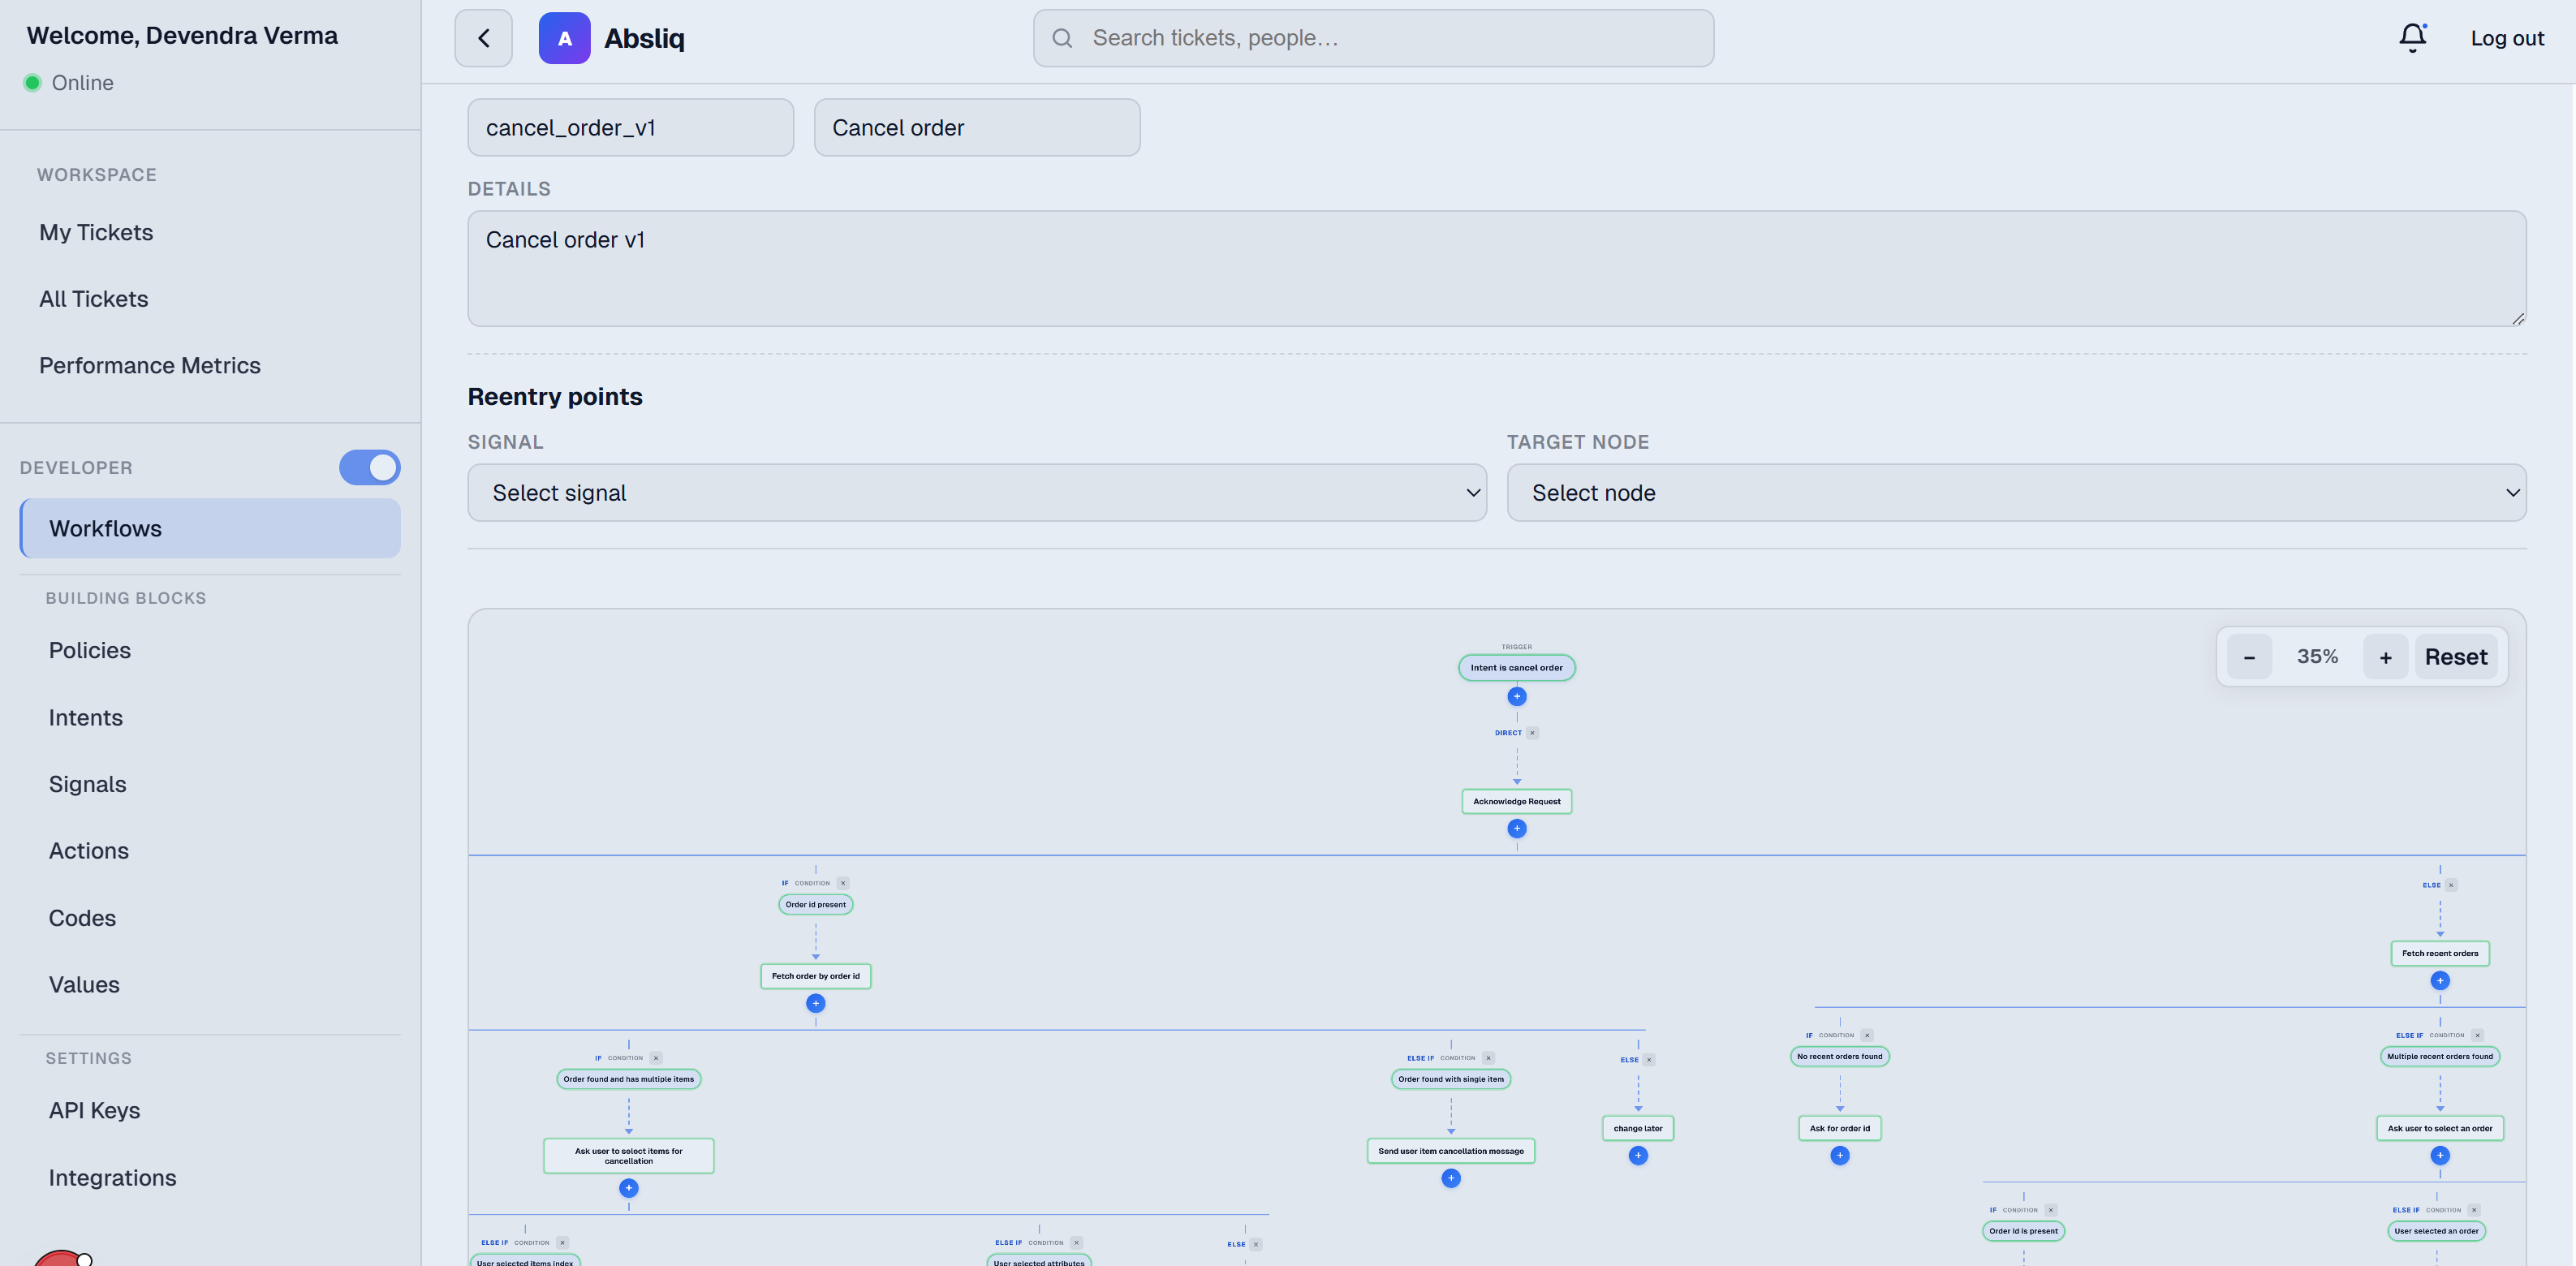Remove the ELSE branch above Fetch recent orders
This screenshot has height=1266, width=2576.
point(2451,885)
